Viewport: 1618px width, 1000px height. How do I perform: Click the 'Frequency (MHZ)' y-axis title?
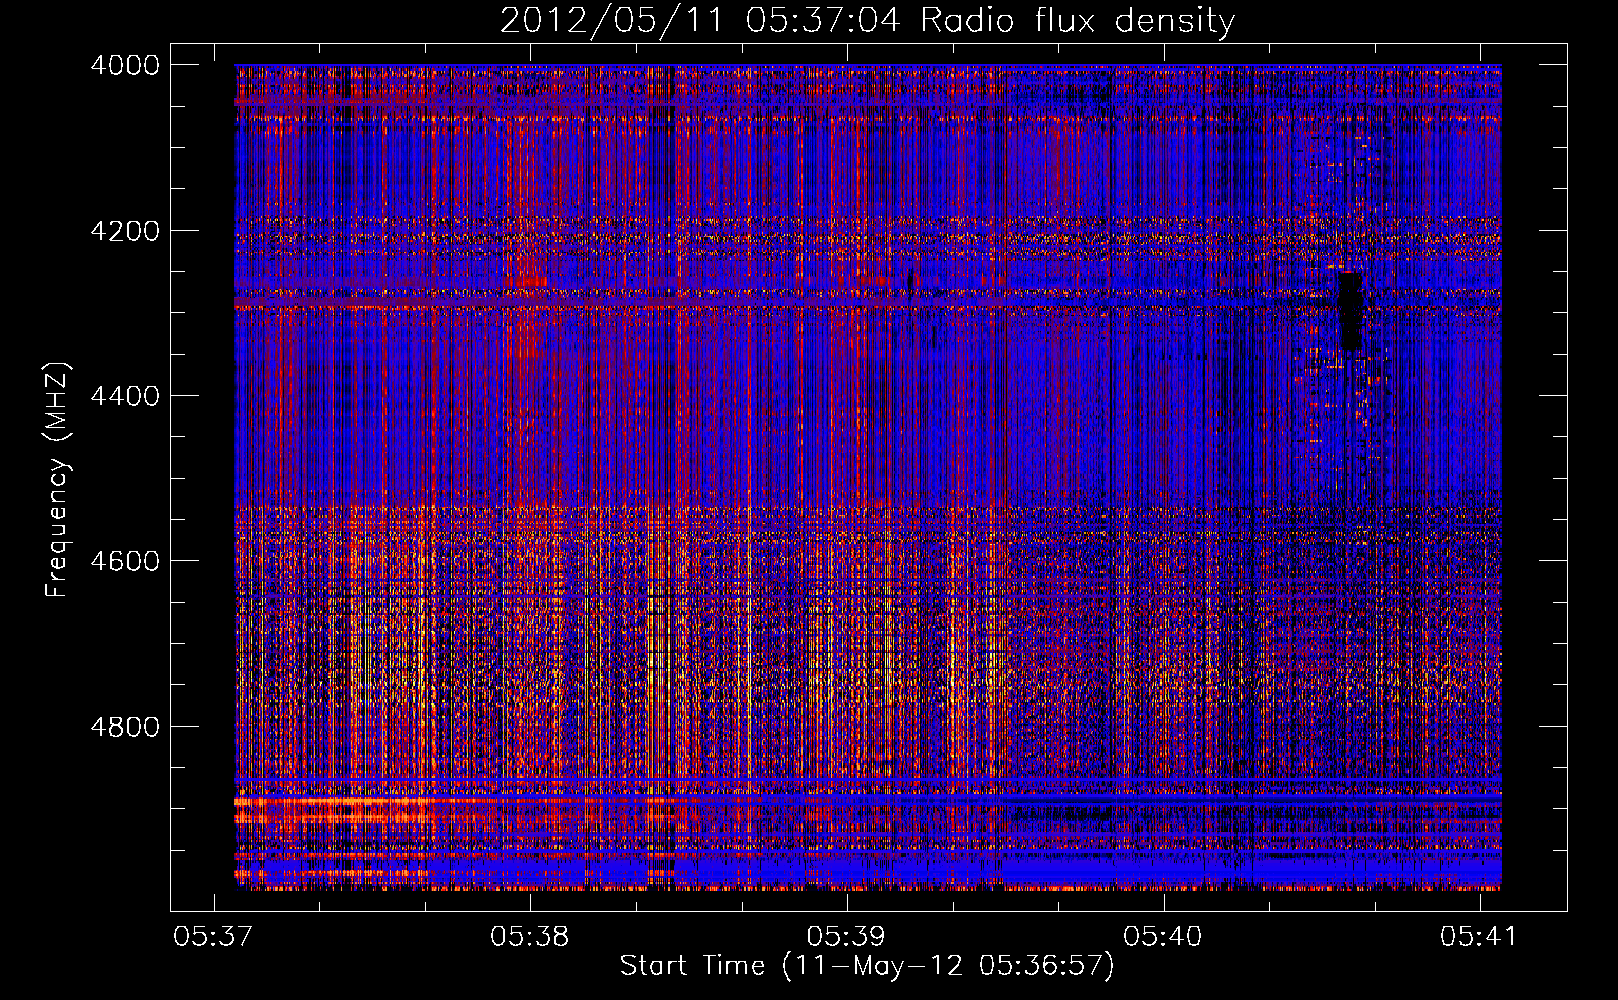coord(58,480)
